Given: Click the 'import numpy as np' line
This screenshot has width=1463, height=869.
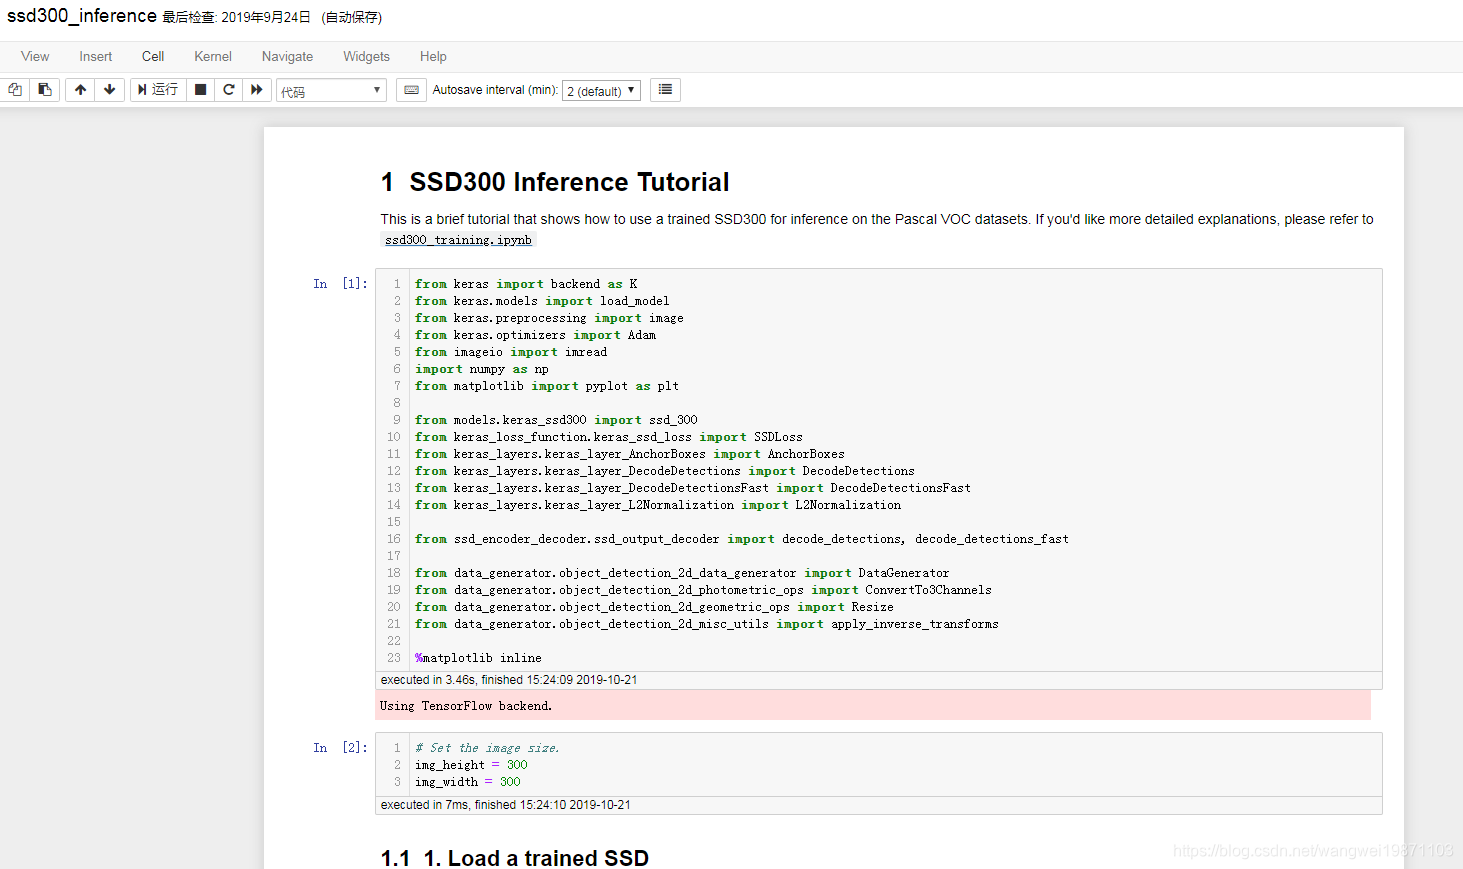Looking at the screenshot, I should pyautogui.click(x=482, y=369).
